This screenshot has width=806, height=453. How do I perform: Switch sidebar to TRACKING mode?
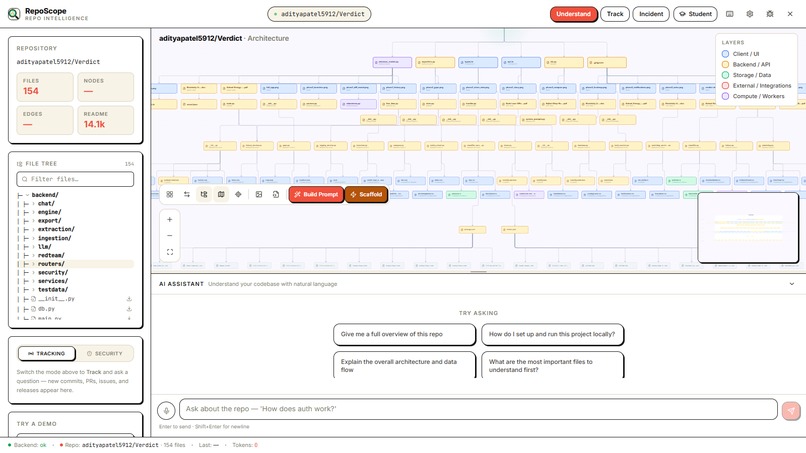point(47,354)
